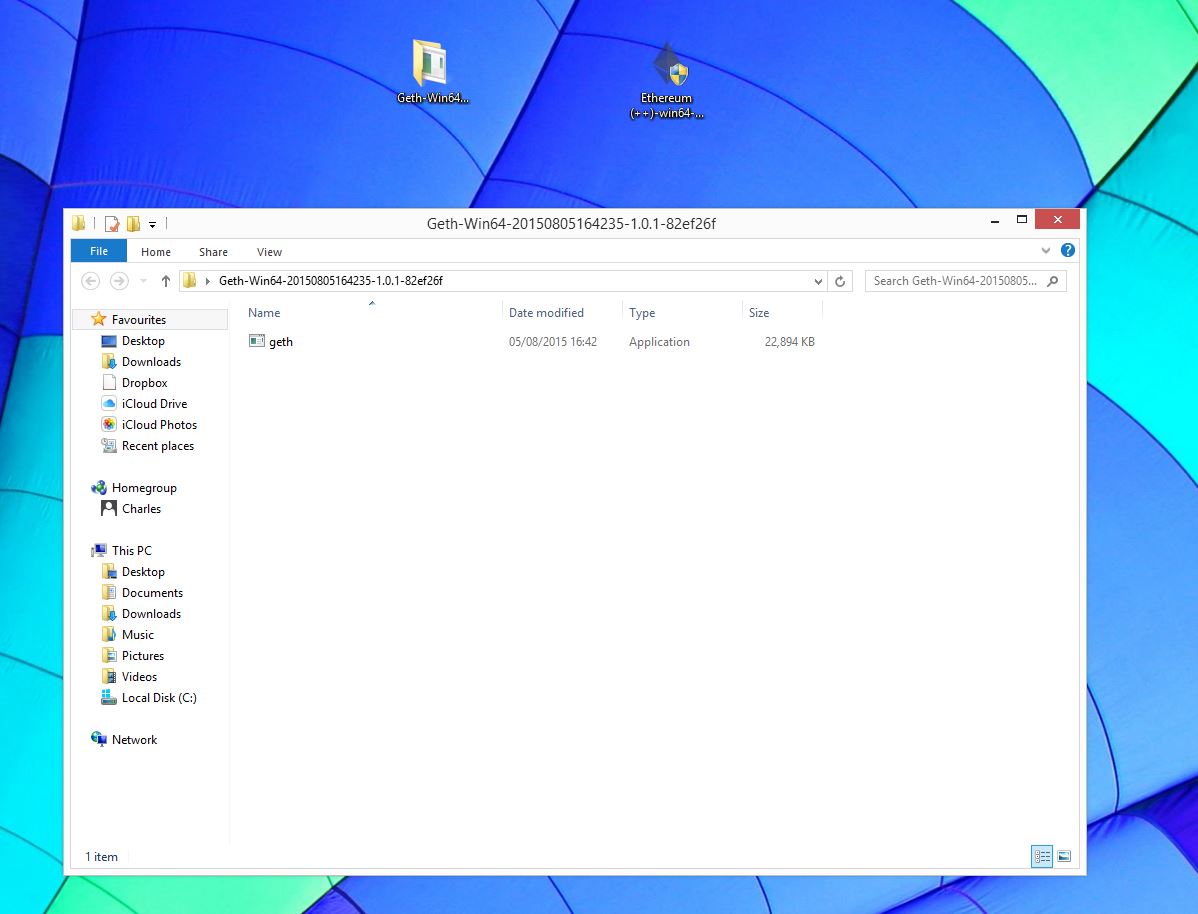Maximize the Geth-Win64 Explorer window
1198x914 pixels.
[x=1022, y=220]
